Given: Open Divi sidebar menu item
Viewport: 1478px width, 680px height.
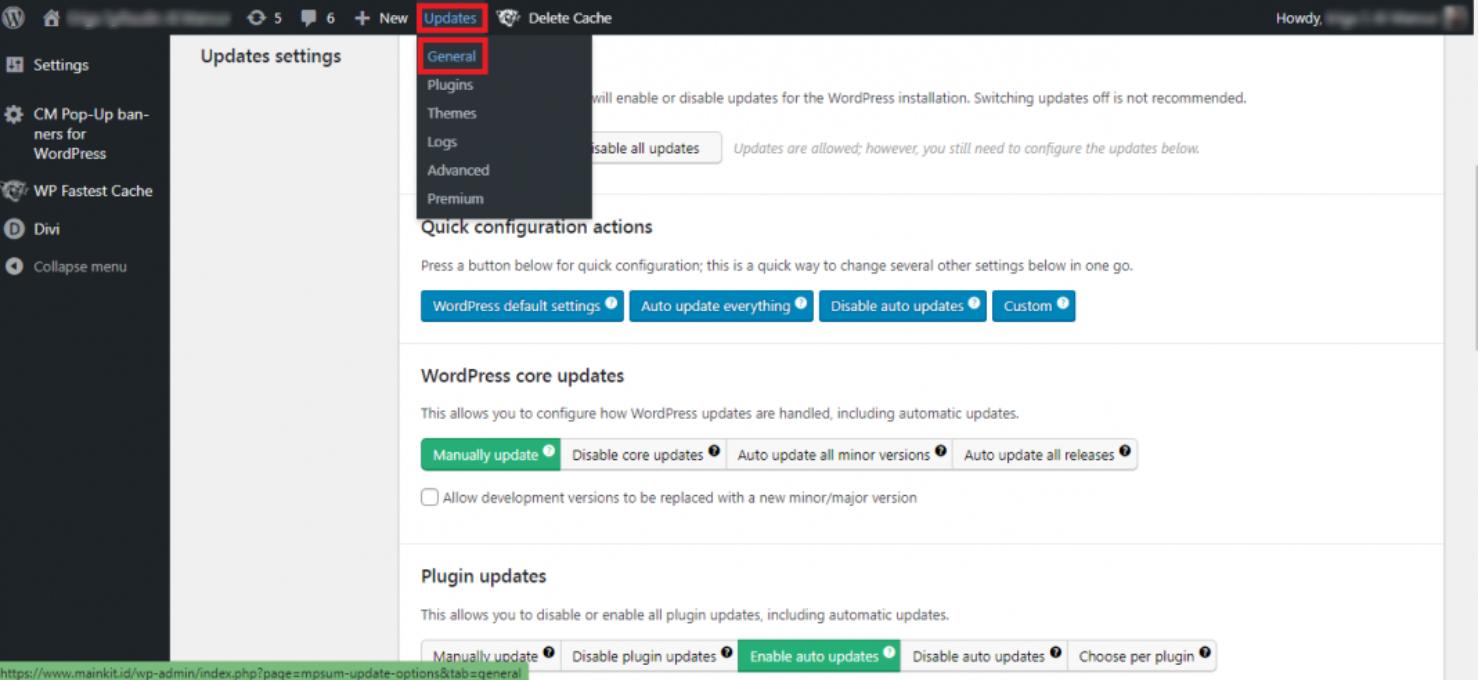Looking at the screenshot, I should pos(47,229).
